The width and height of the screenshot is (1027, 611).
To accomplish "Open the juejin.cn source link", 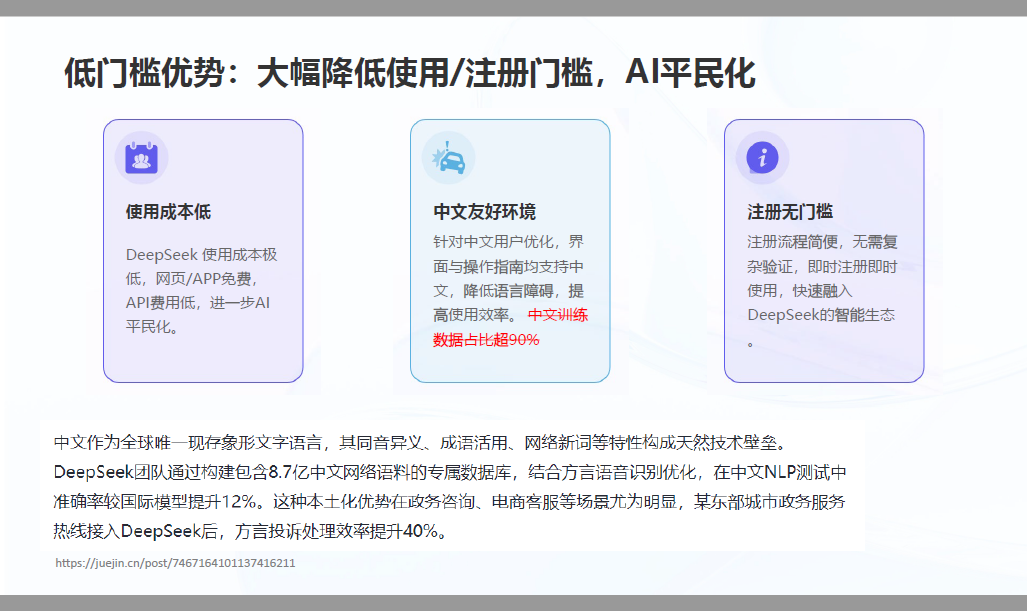I will click(176, 563).
